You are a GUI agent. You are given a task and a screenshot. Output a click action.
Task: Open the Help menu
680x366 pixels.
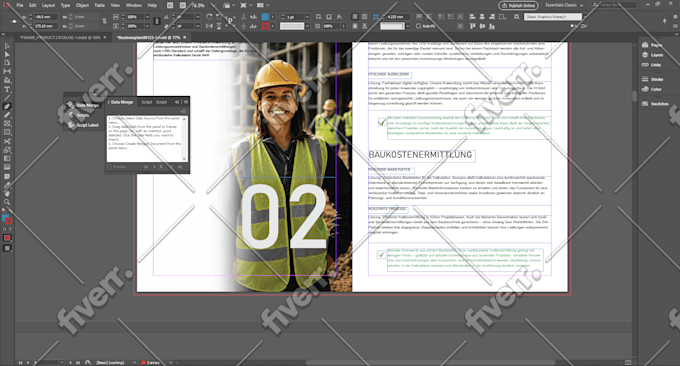pos(152,5)
